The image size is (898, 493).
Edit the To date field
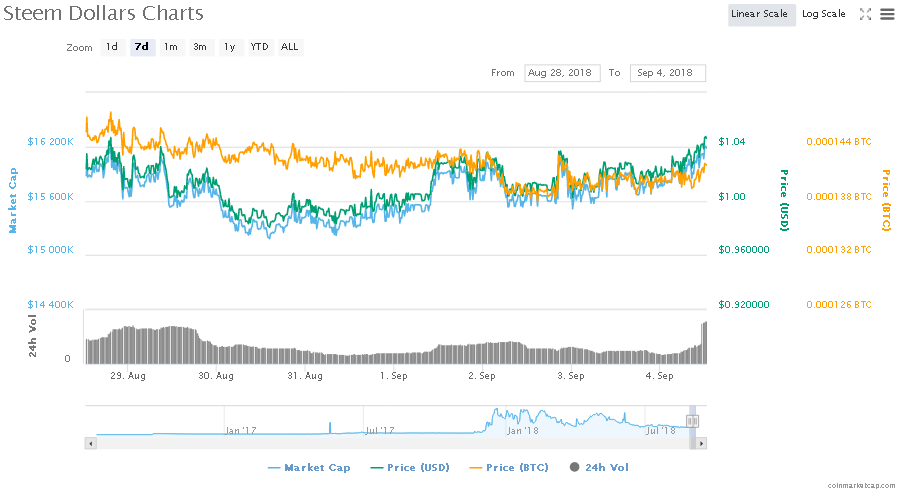coord(667,73)
